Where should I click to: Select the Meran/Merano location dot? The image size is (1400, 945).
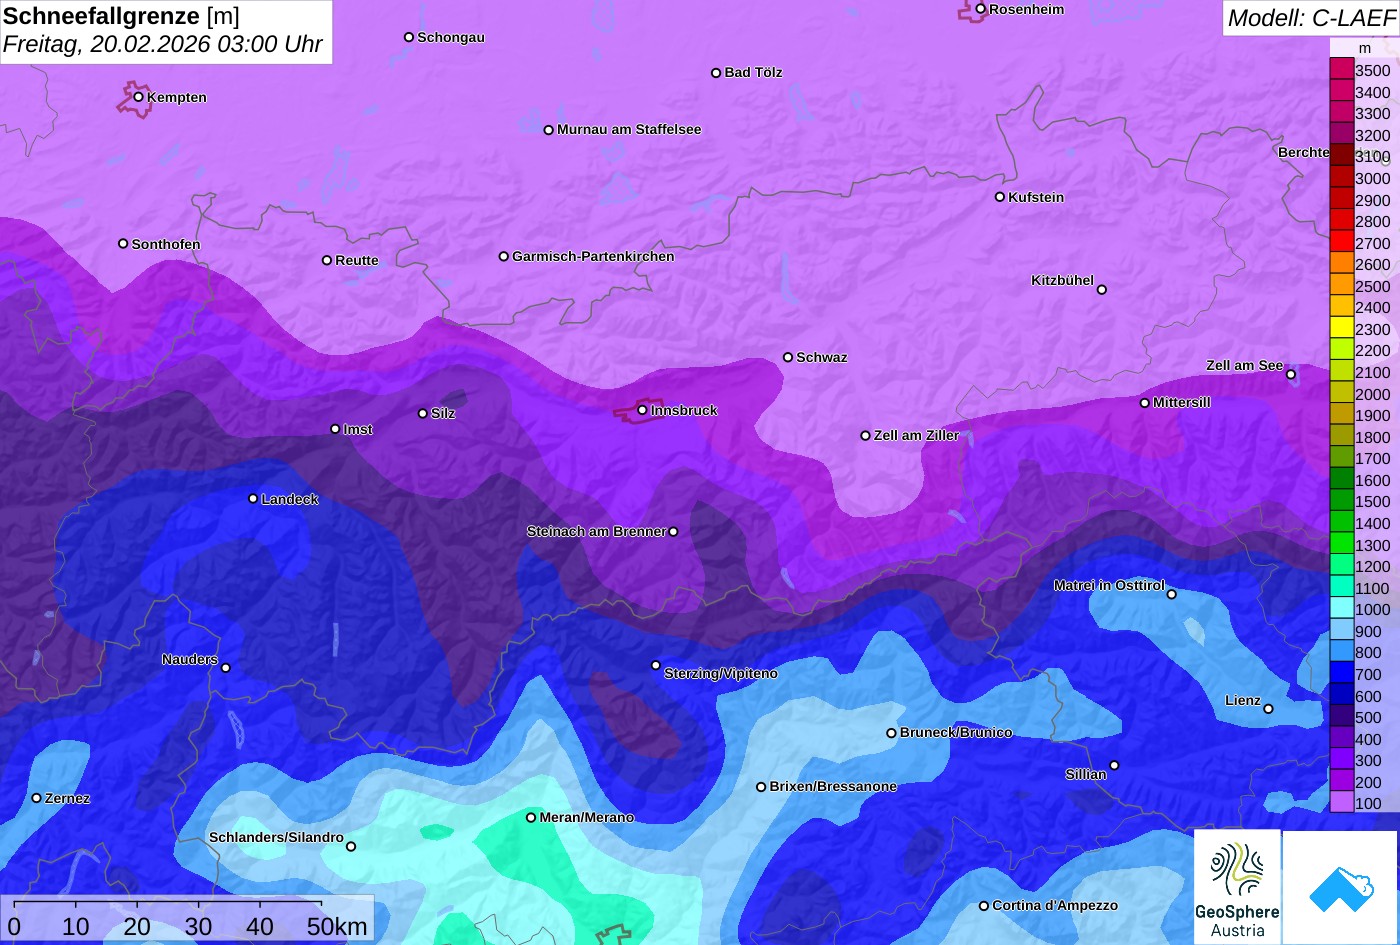[x=531, y=817]
